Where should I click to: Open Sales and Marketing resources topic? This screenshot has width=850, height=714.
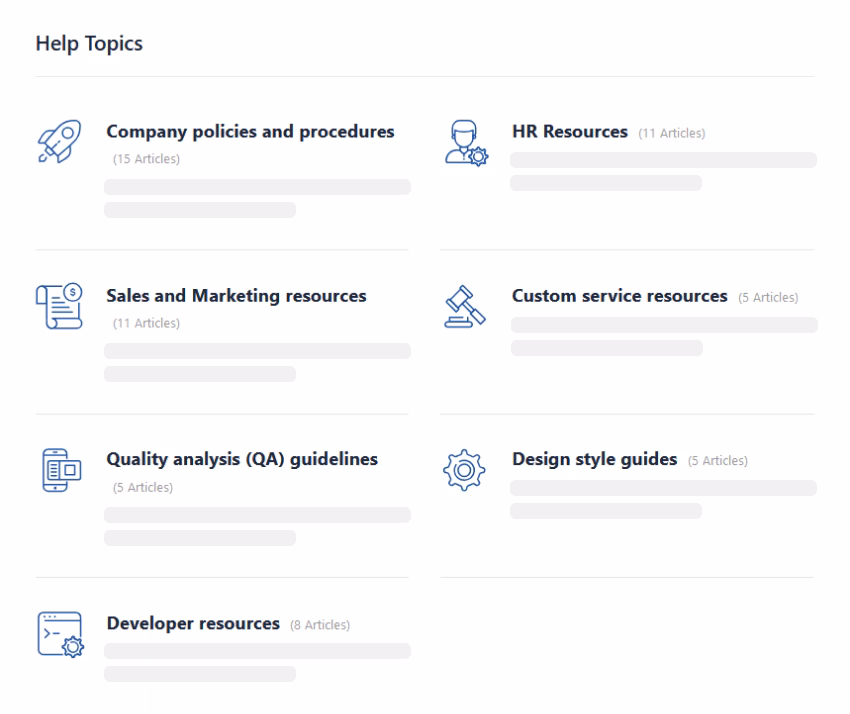coord(236,296)
